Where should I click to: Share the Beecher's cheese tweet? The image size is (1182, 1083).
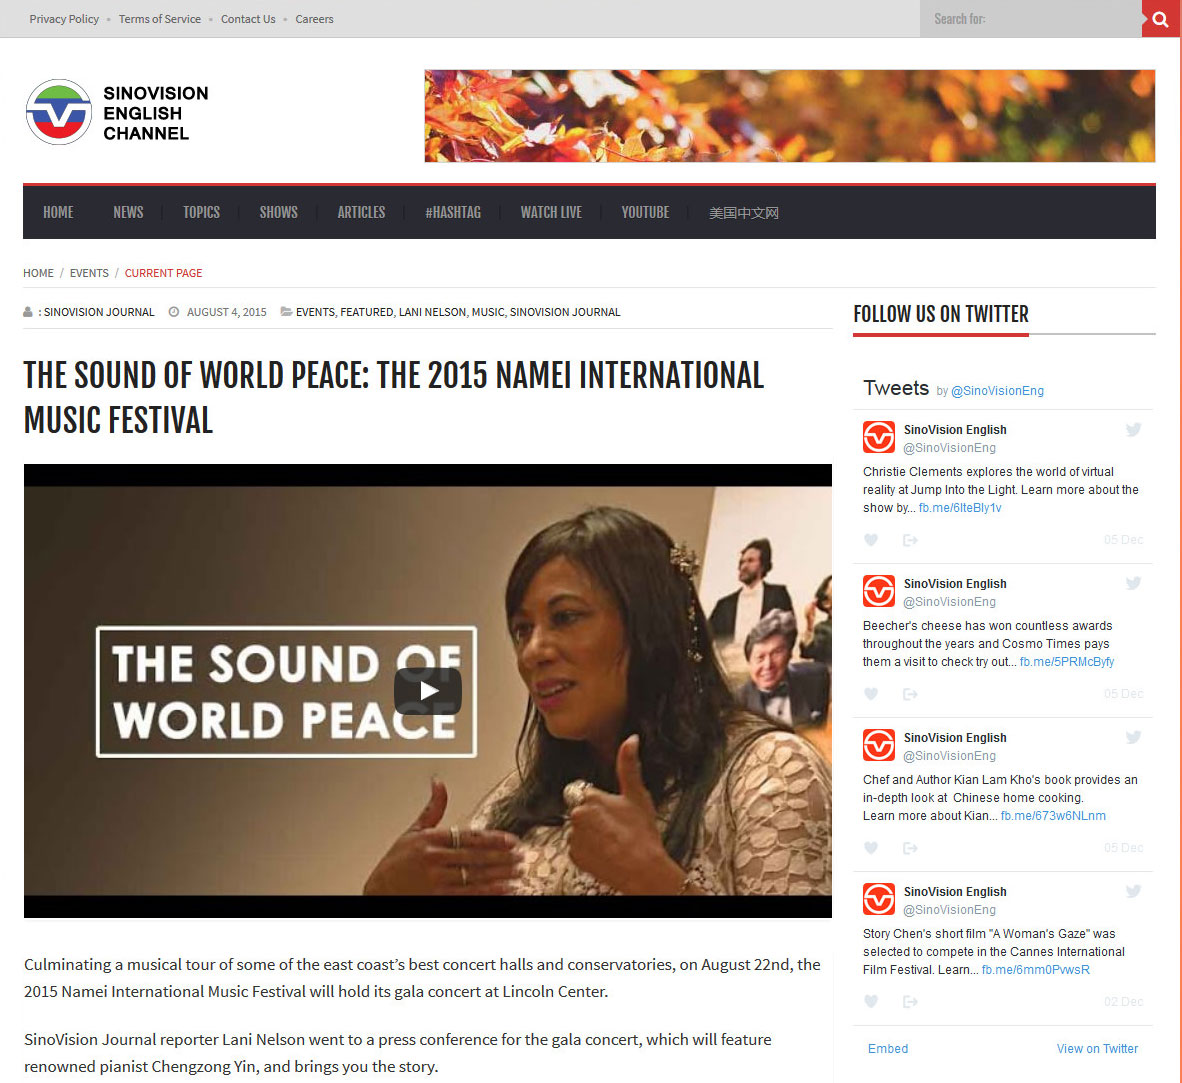[910, 693]
